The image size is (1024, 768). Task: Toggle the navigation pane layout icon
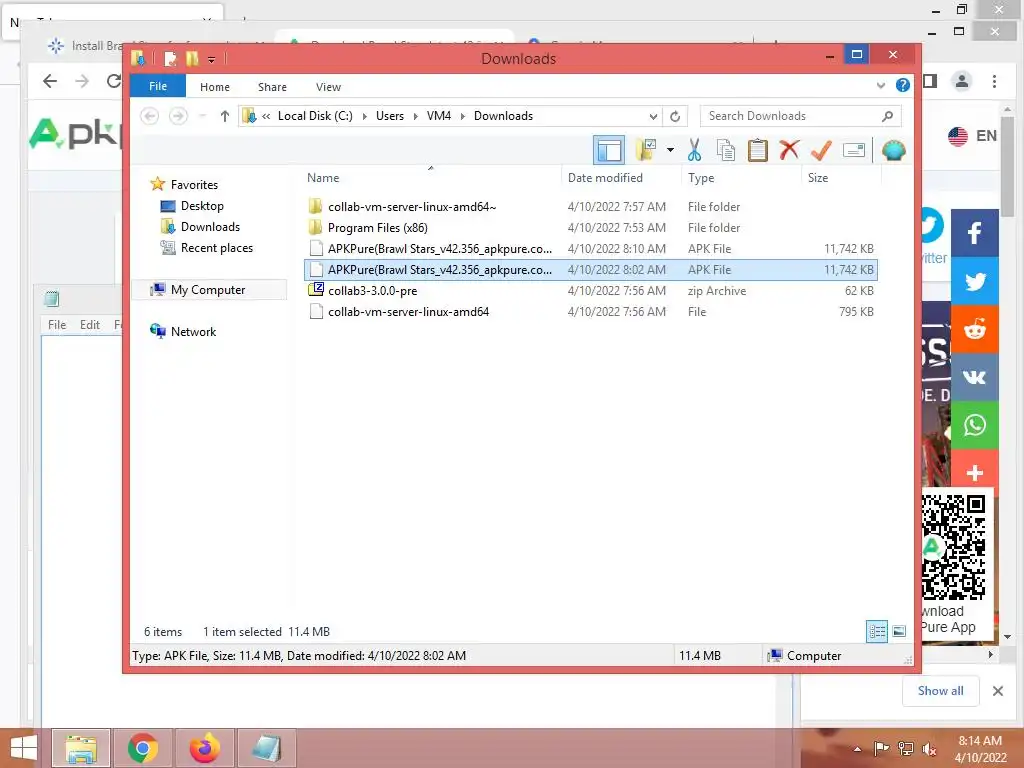[609, 151]
